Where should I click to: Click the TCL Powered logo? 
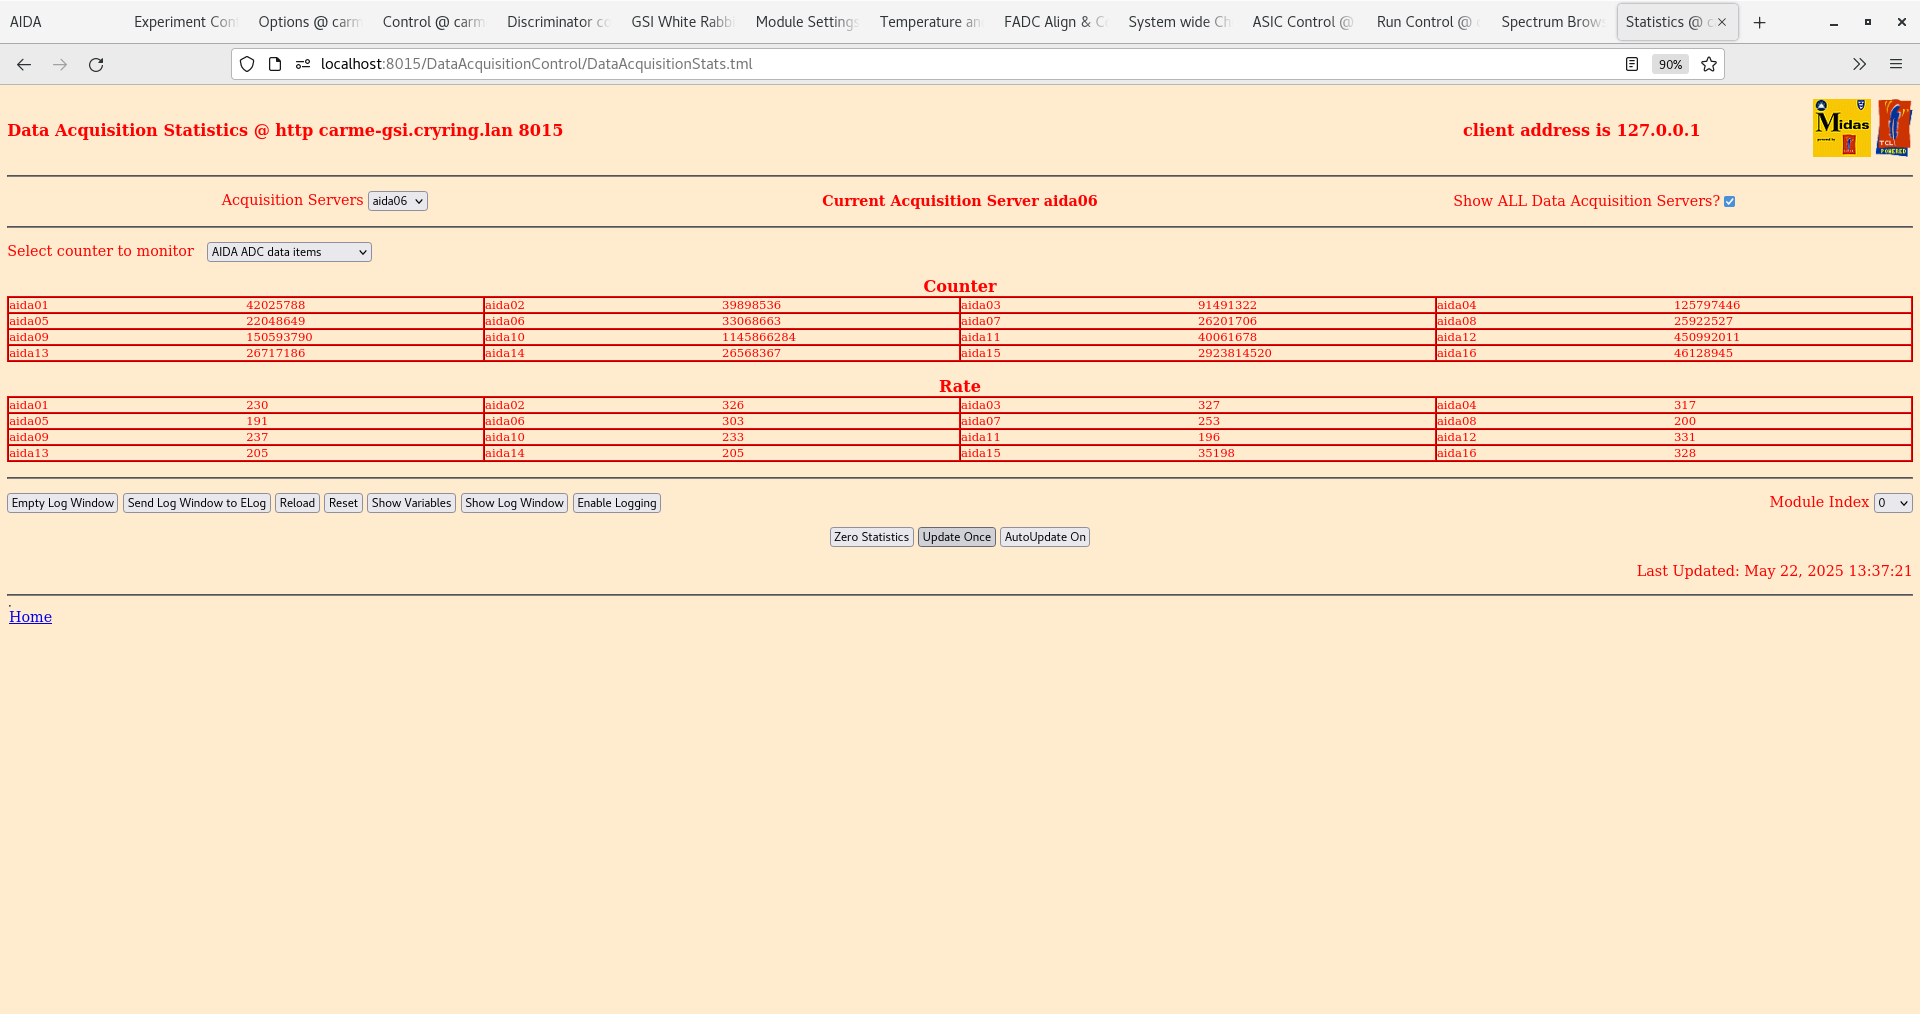point(1895,127)
